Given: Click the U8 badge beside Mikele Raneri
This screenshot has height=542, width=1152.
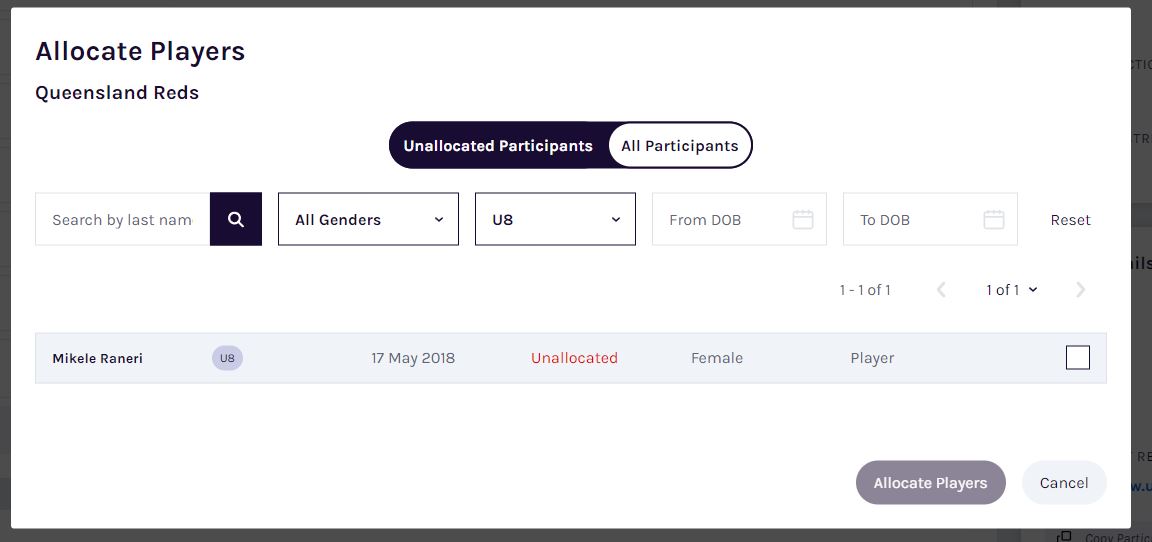Looking at the screenshot, I should [x=227, y=358].
